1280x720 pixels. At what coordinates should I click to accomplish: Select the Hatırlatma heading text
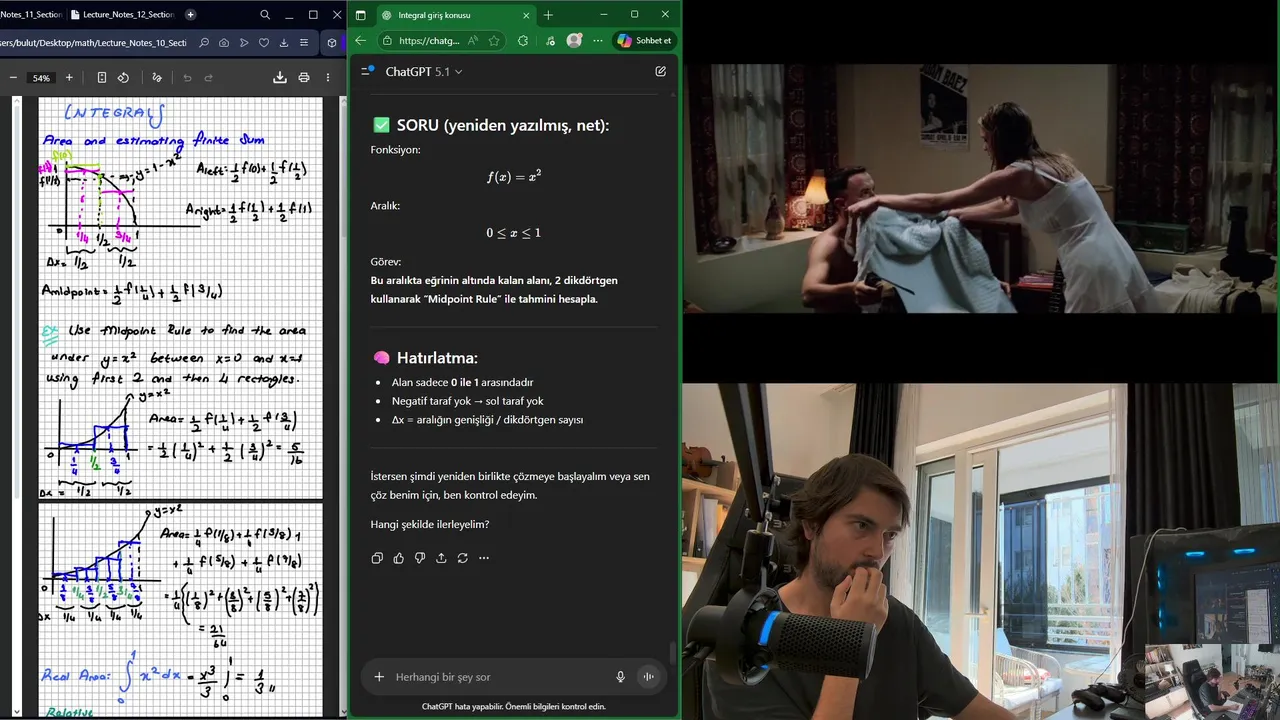[437, 358]
